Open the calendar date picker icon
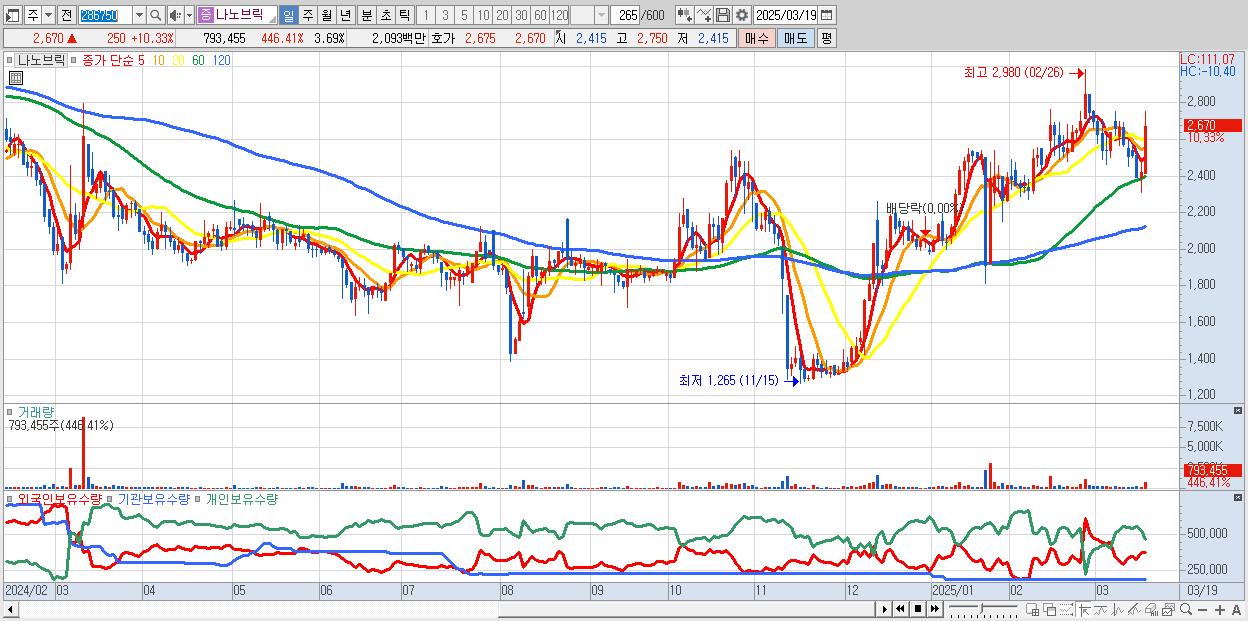The width and height of the screenshot is (1248, 621). pos(826,15)
